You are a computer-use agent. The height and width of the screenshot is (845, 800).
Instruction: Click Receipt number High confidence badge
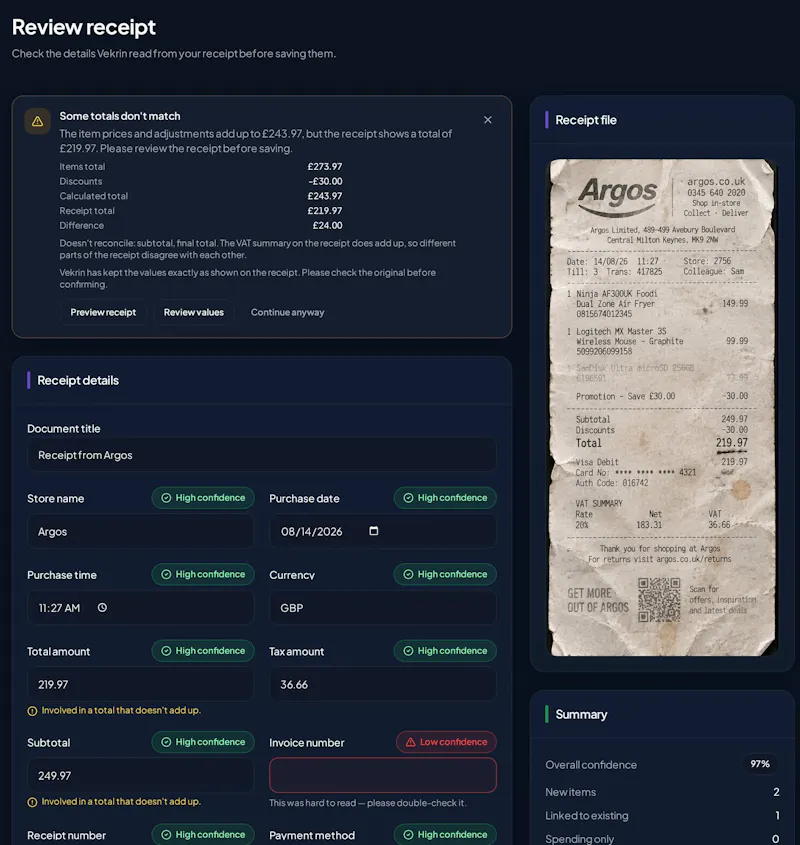coord(203,835)
